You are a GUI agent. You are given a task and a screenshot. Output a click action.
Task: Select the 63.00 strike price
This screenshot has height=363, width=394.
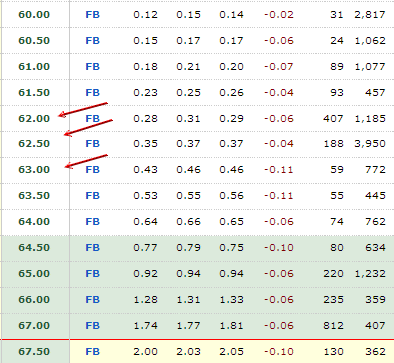34,170
